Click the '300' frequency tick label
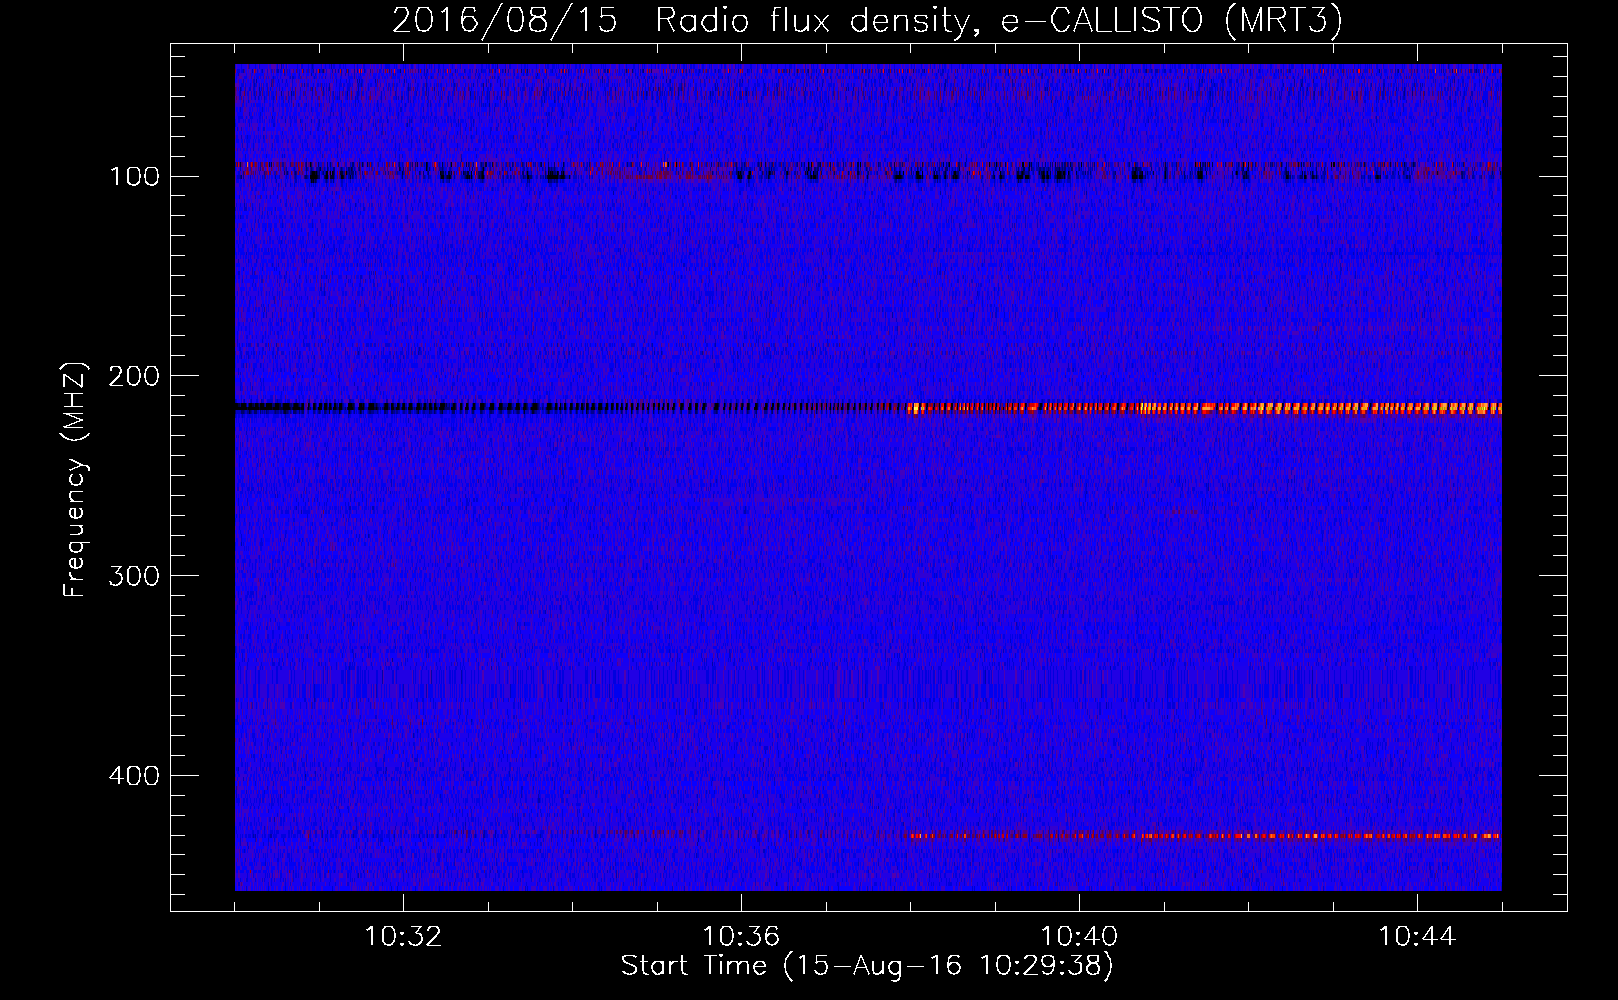The image size is (1618, 1000). (x=132, y=577)
